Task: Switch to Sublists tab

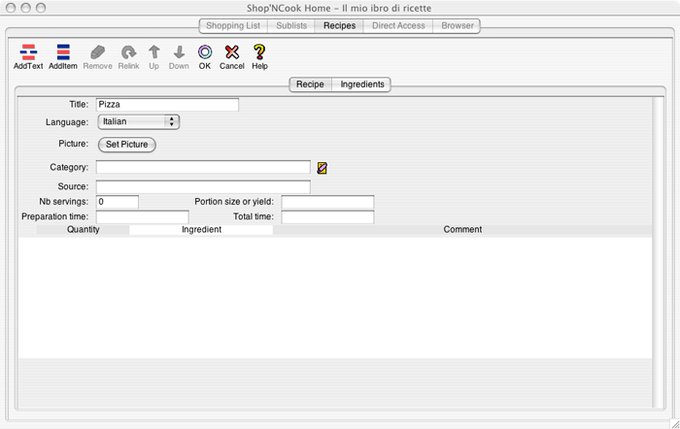Action: tap(291, 26)
